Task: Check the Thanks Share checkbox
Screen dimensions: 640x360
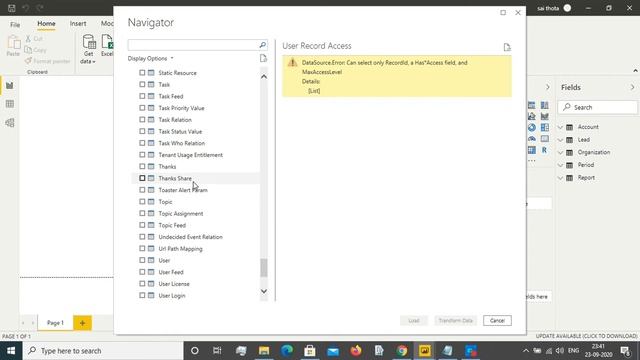Action: (142, 178)
